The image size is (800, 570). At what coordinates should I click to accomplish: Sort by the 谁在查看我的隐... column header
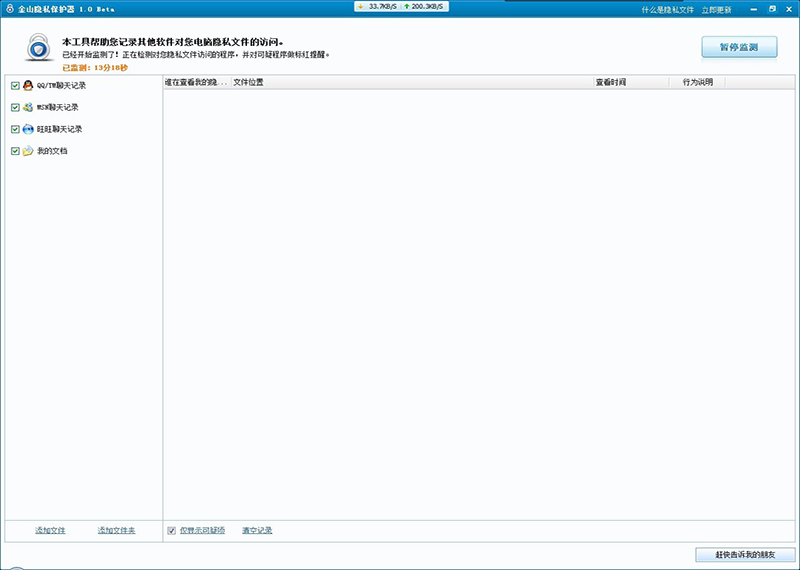(x=197, y=82)
